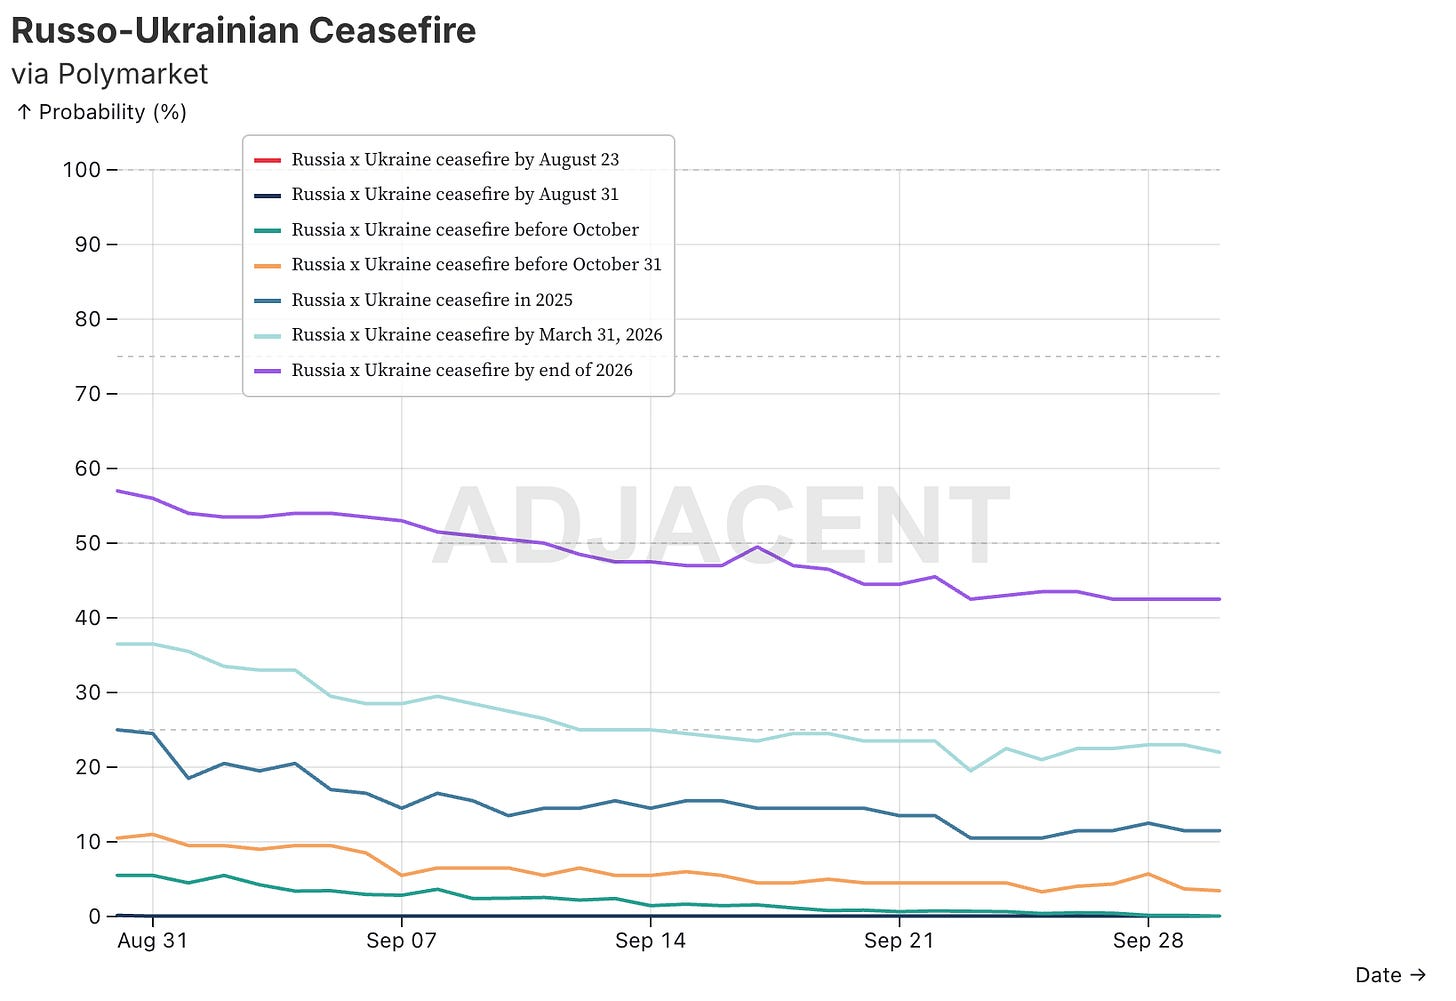The height and width of the screenshot is (1001, 1456).
Task: Click the "100" y-axis tick label
Action: tap(82, 170)
